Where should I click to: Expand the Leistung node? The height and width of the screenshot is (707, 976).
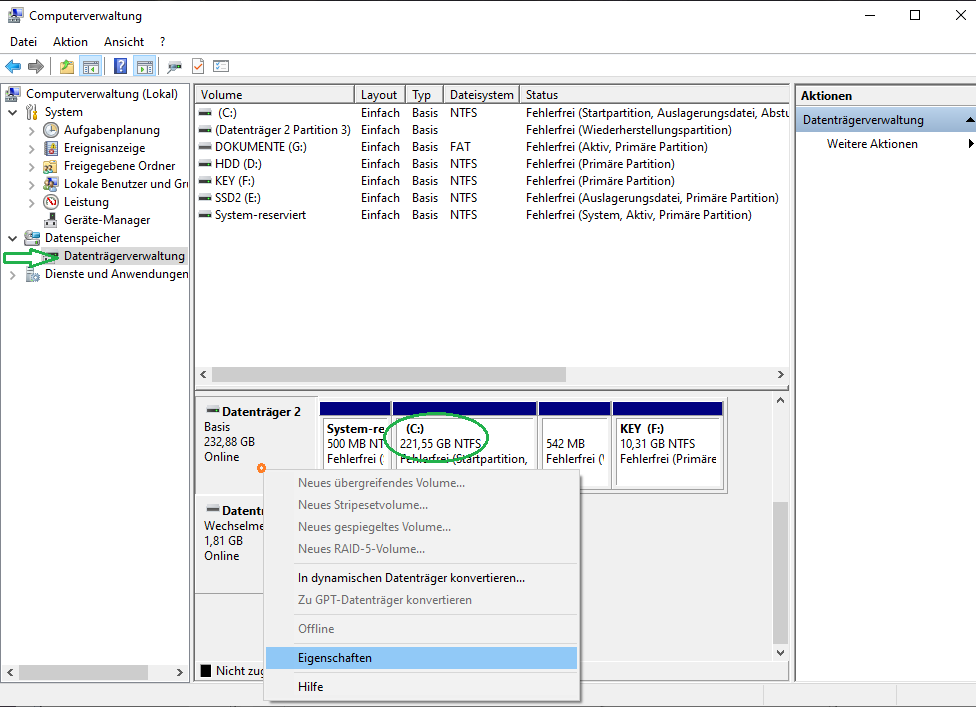(x=32, y=203)
